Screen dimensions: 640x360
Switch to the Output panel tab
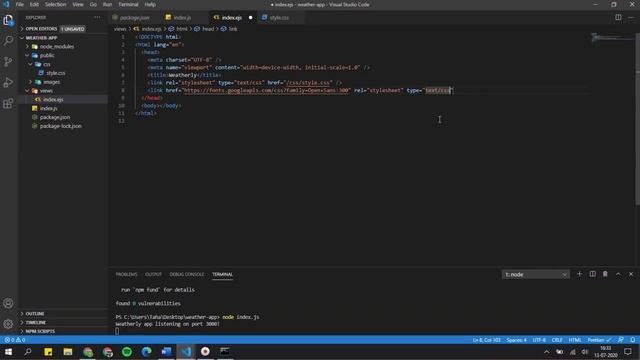pyautogui.click(x=153, y=274)
